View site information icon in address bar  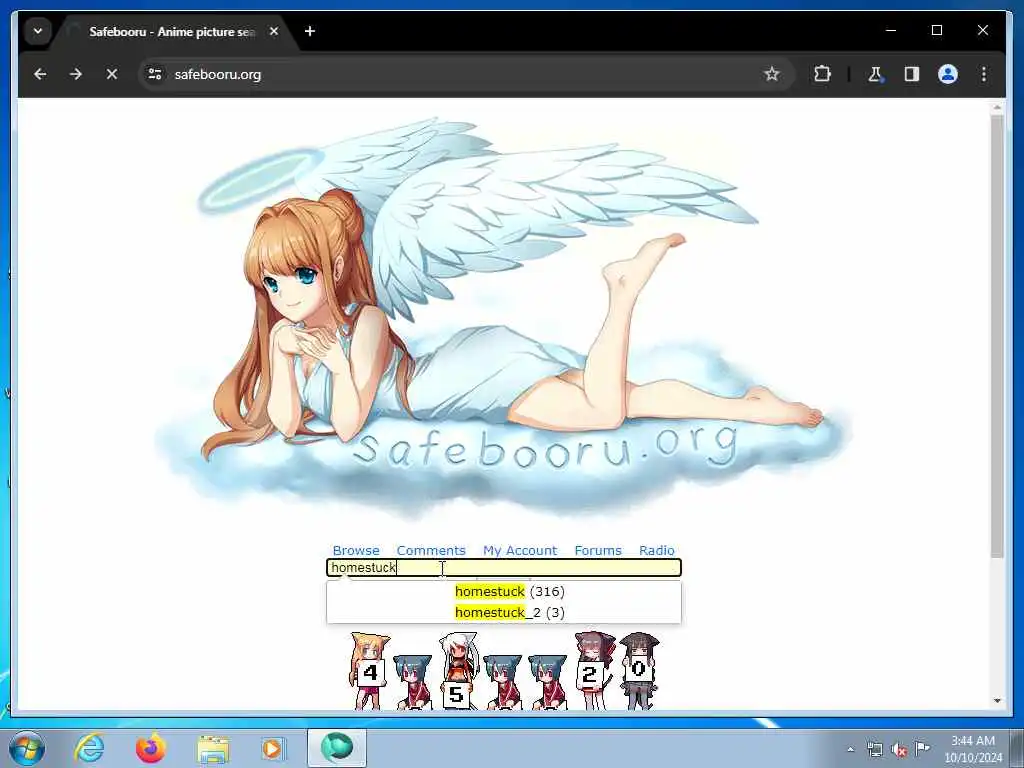click(x=155, y=74)
